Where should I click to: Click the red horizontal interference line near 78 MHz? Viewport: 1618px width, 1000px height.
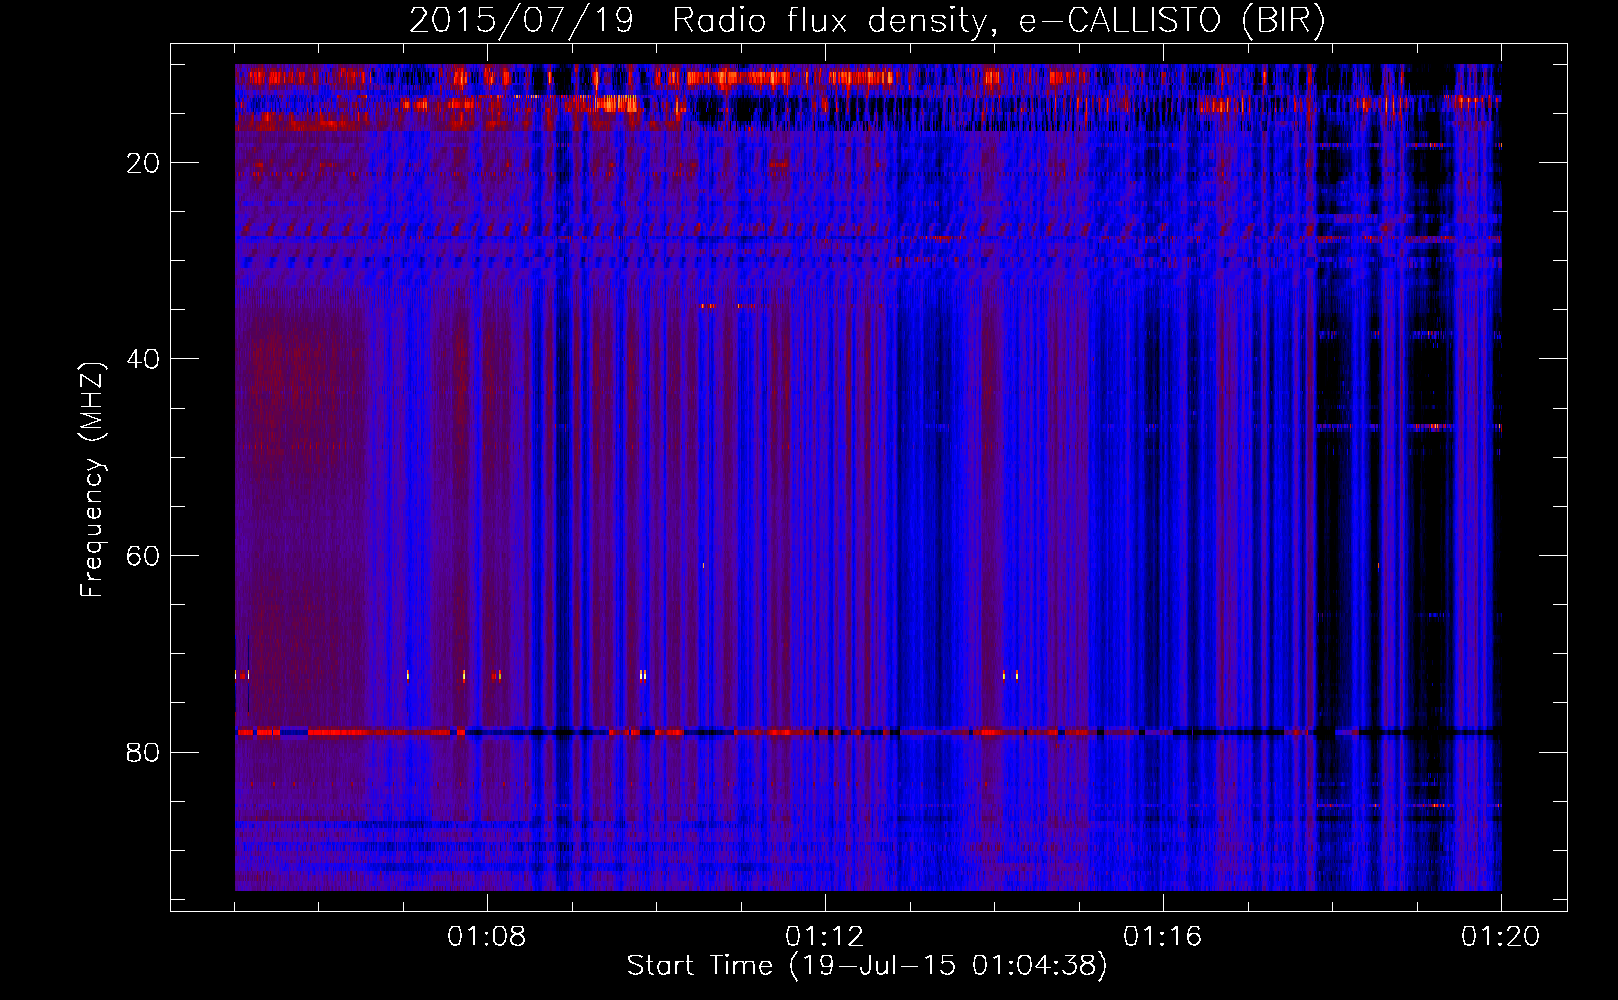click(868, 732)
